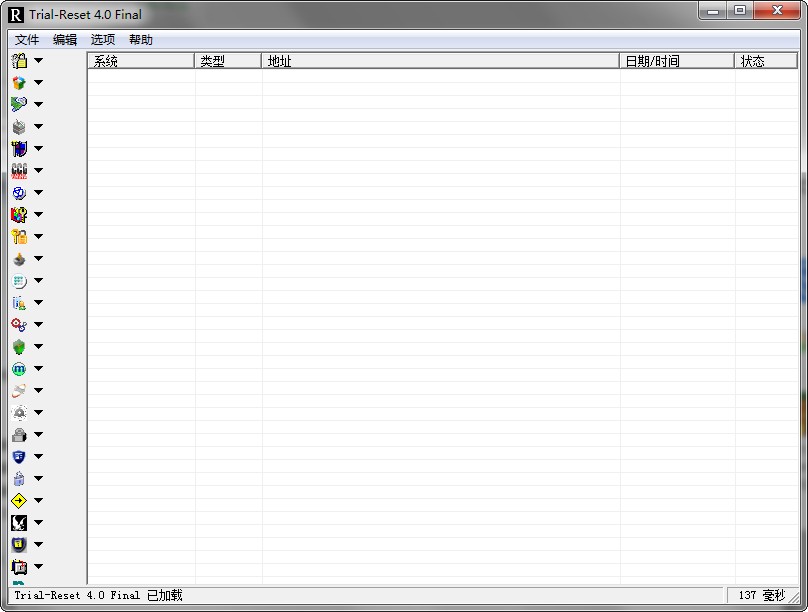Select the black and white eagle icon
Image resolution: width=808 pixels, height=612 pixels.
19,523
